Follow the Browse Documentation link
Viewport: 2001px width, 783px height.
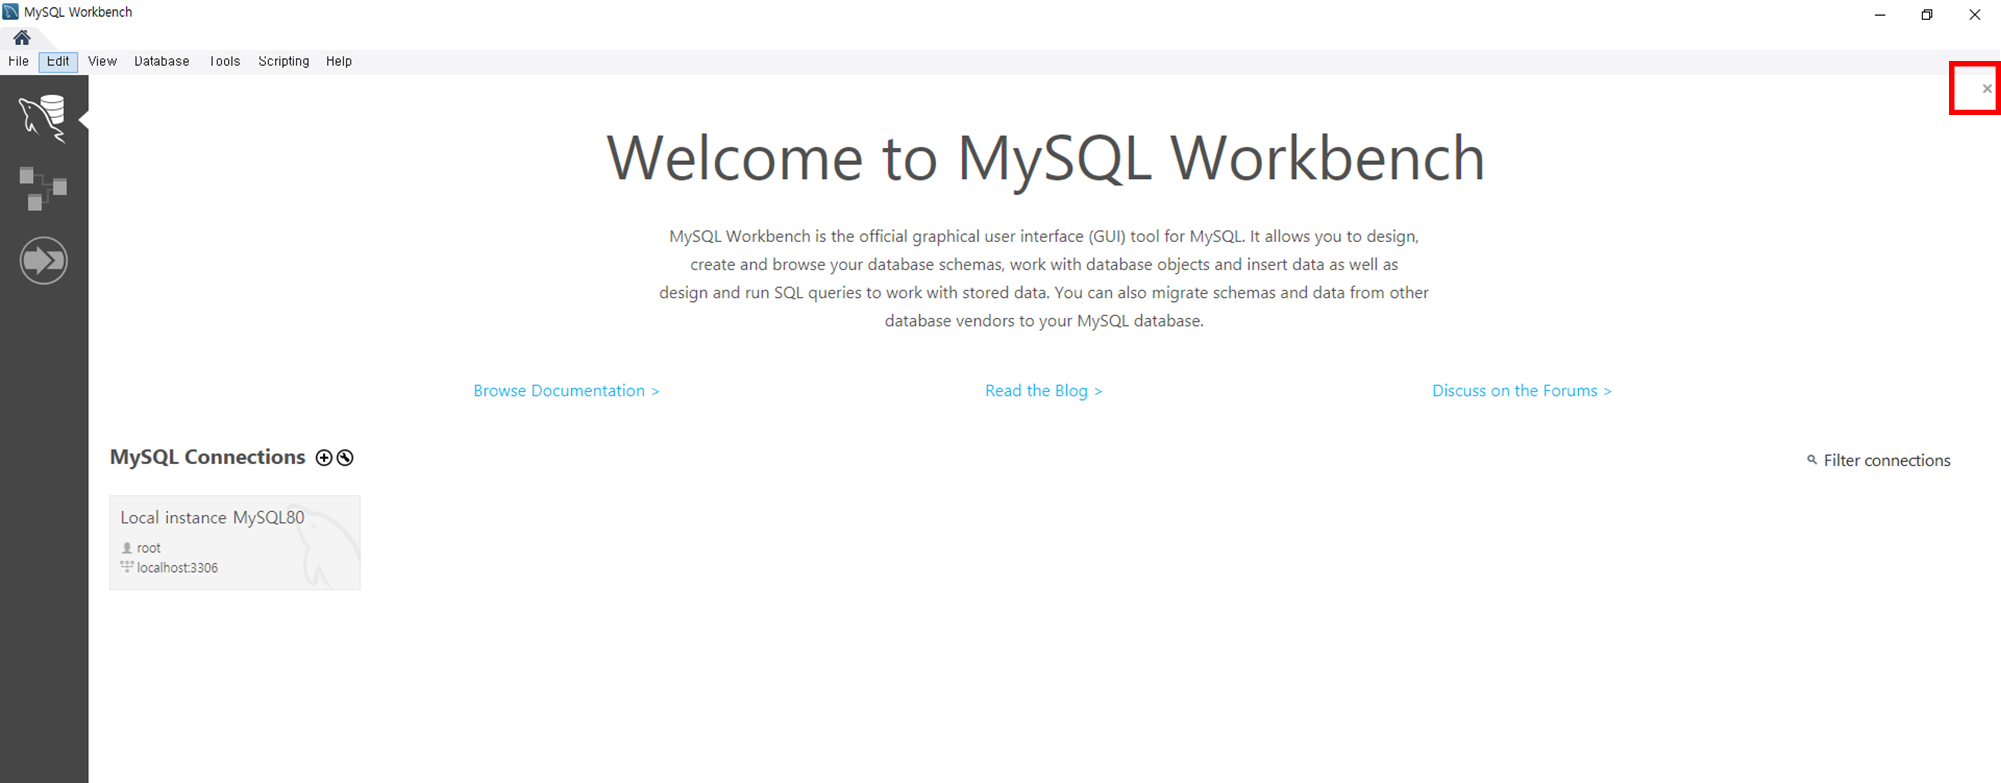click(566, 390)
